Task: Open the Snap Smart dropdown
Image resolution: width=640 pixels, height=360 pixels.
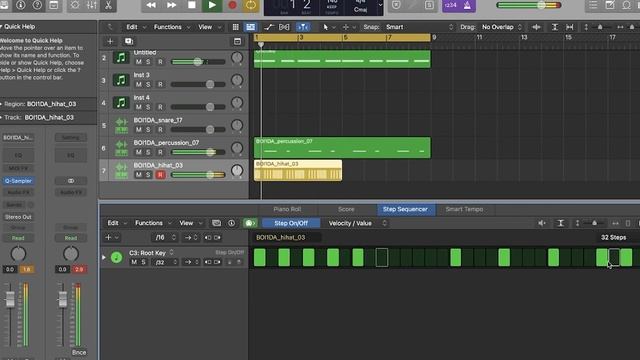Action: pyautogui.click(x=419, y=27)
